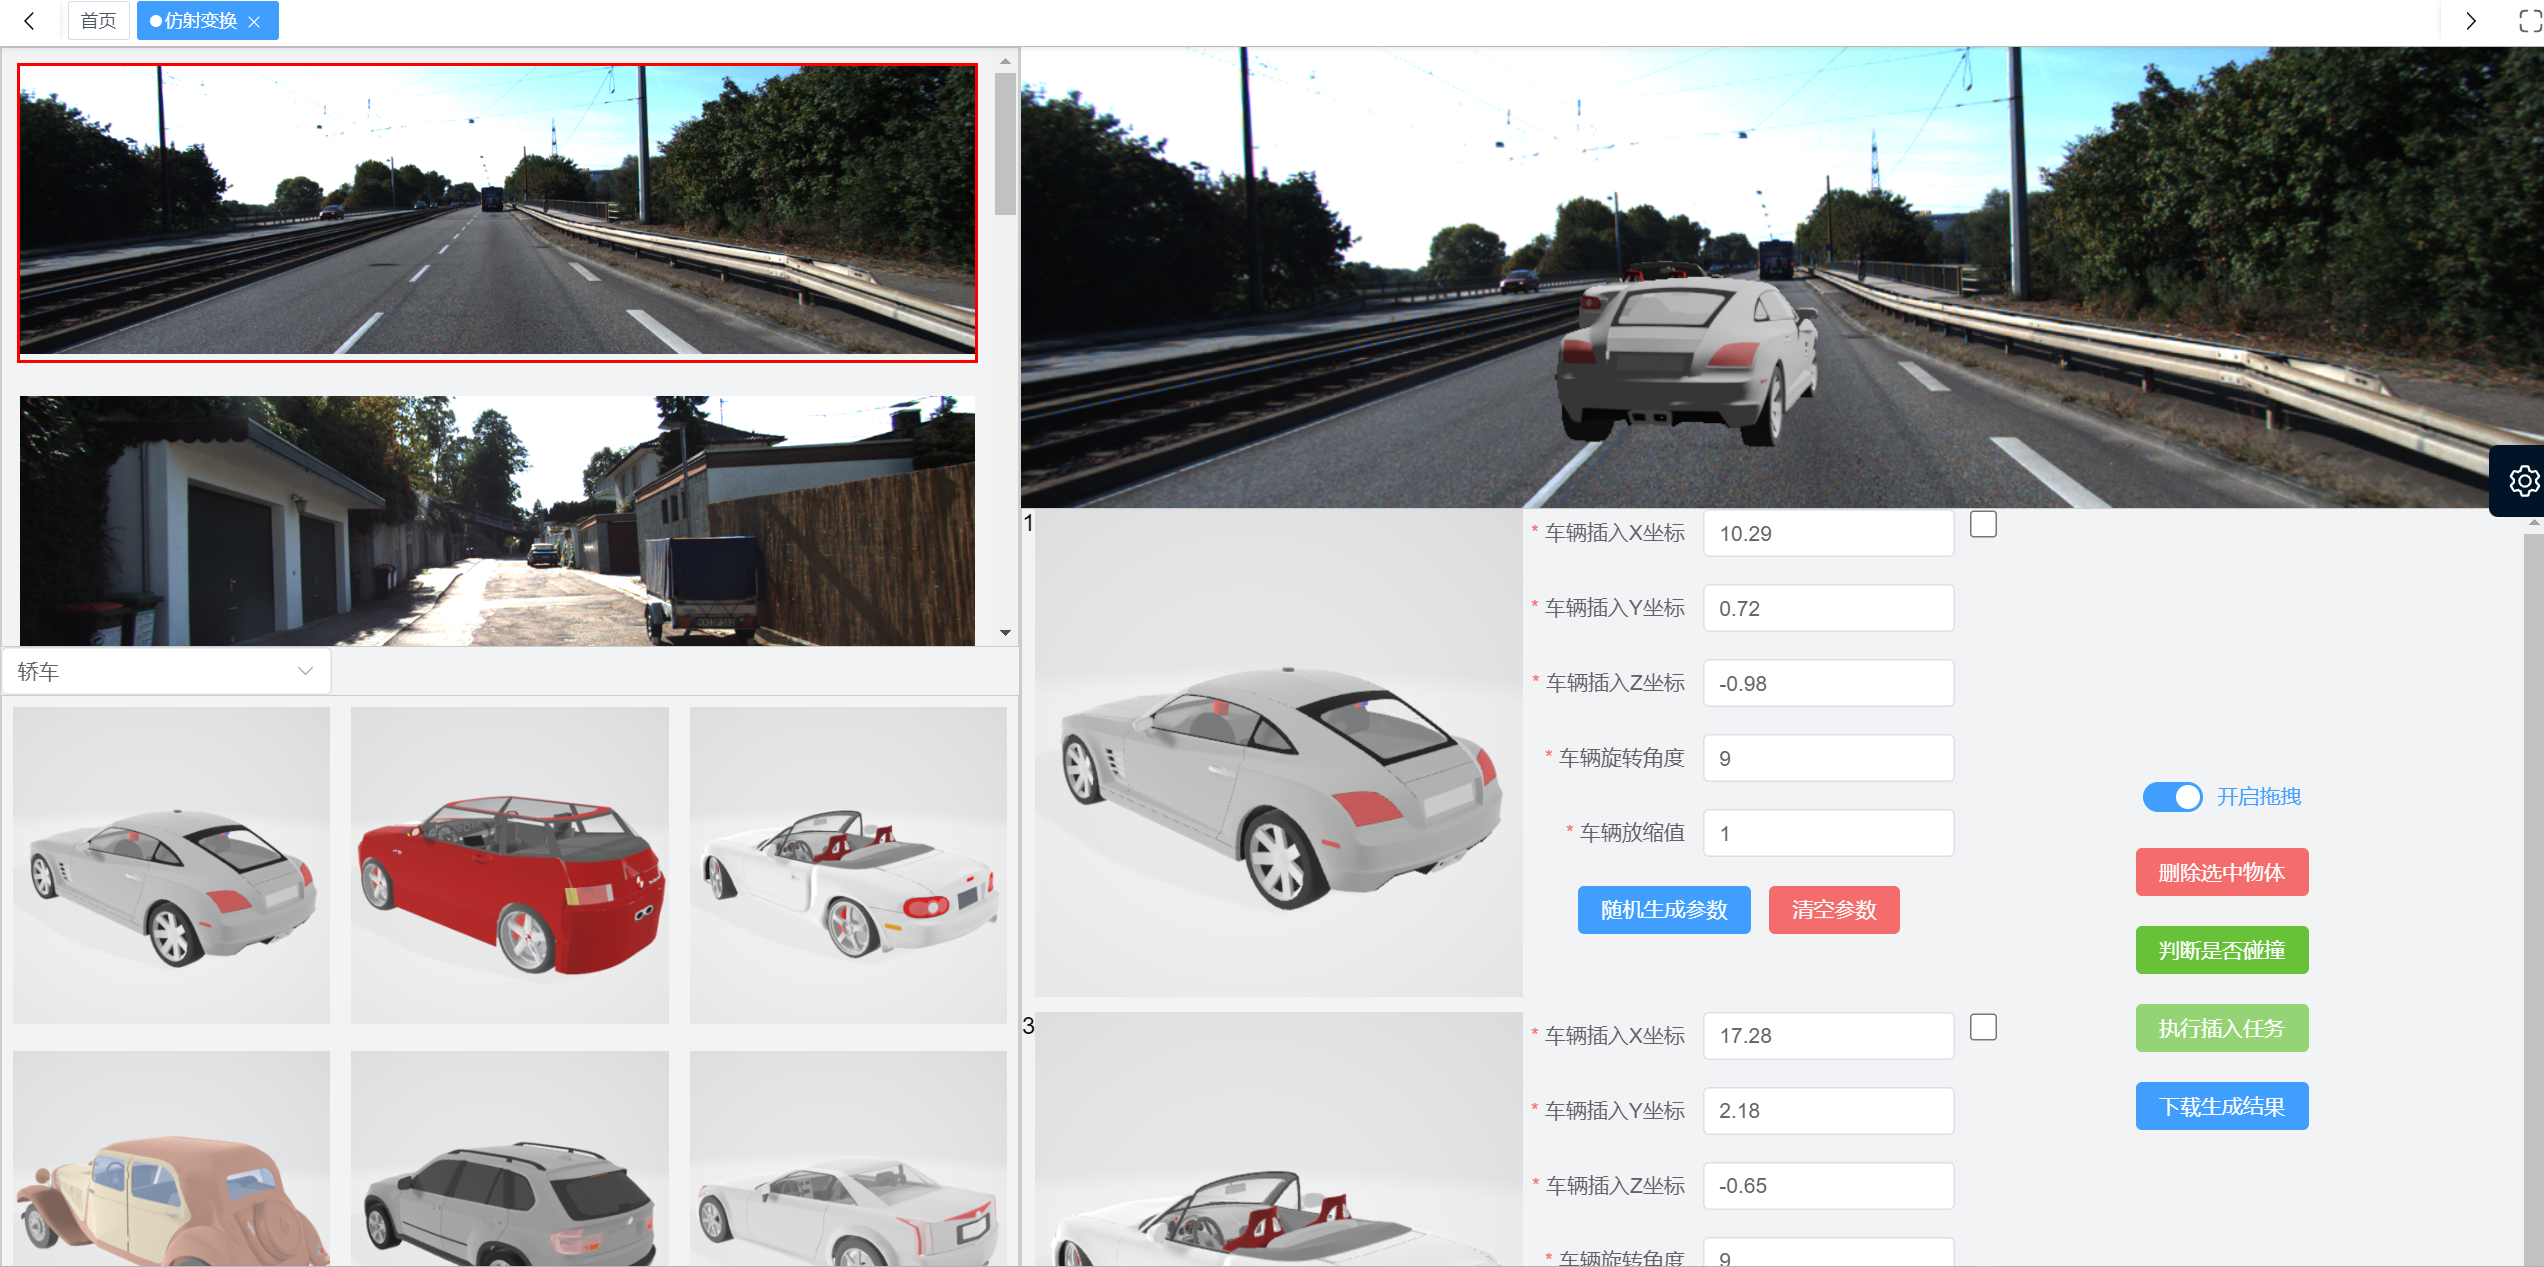
Task: Close the 仿射变换 tab with X
Action: pyautogui.click(x=255, y=22)
